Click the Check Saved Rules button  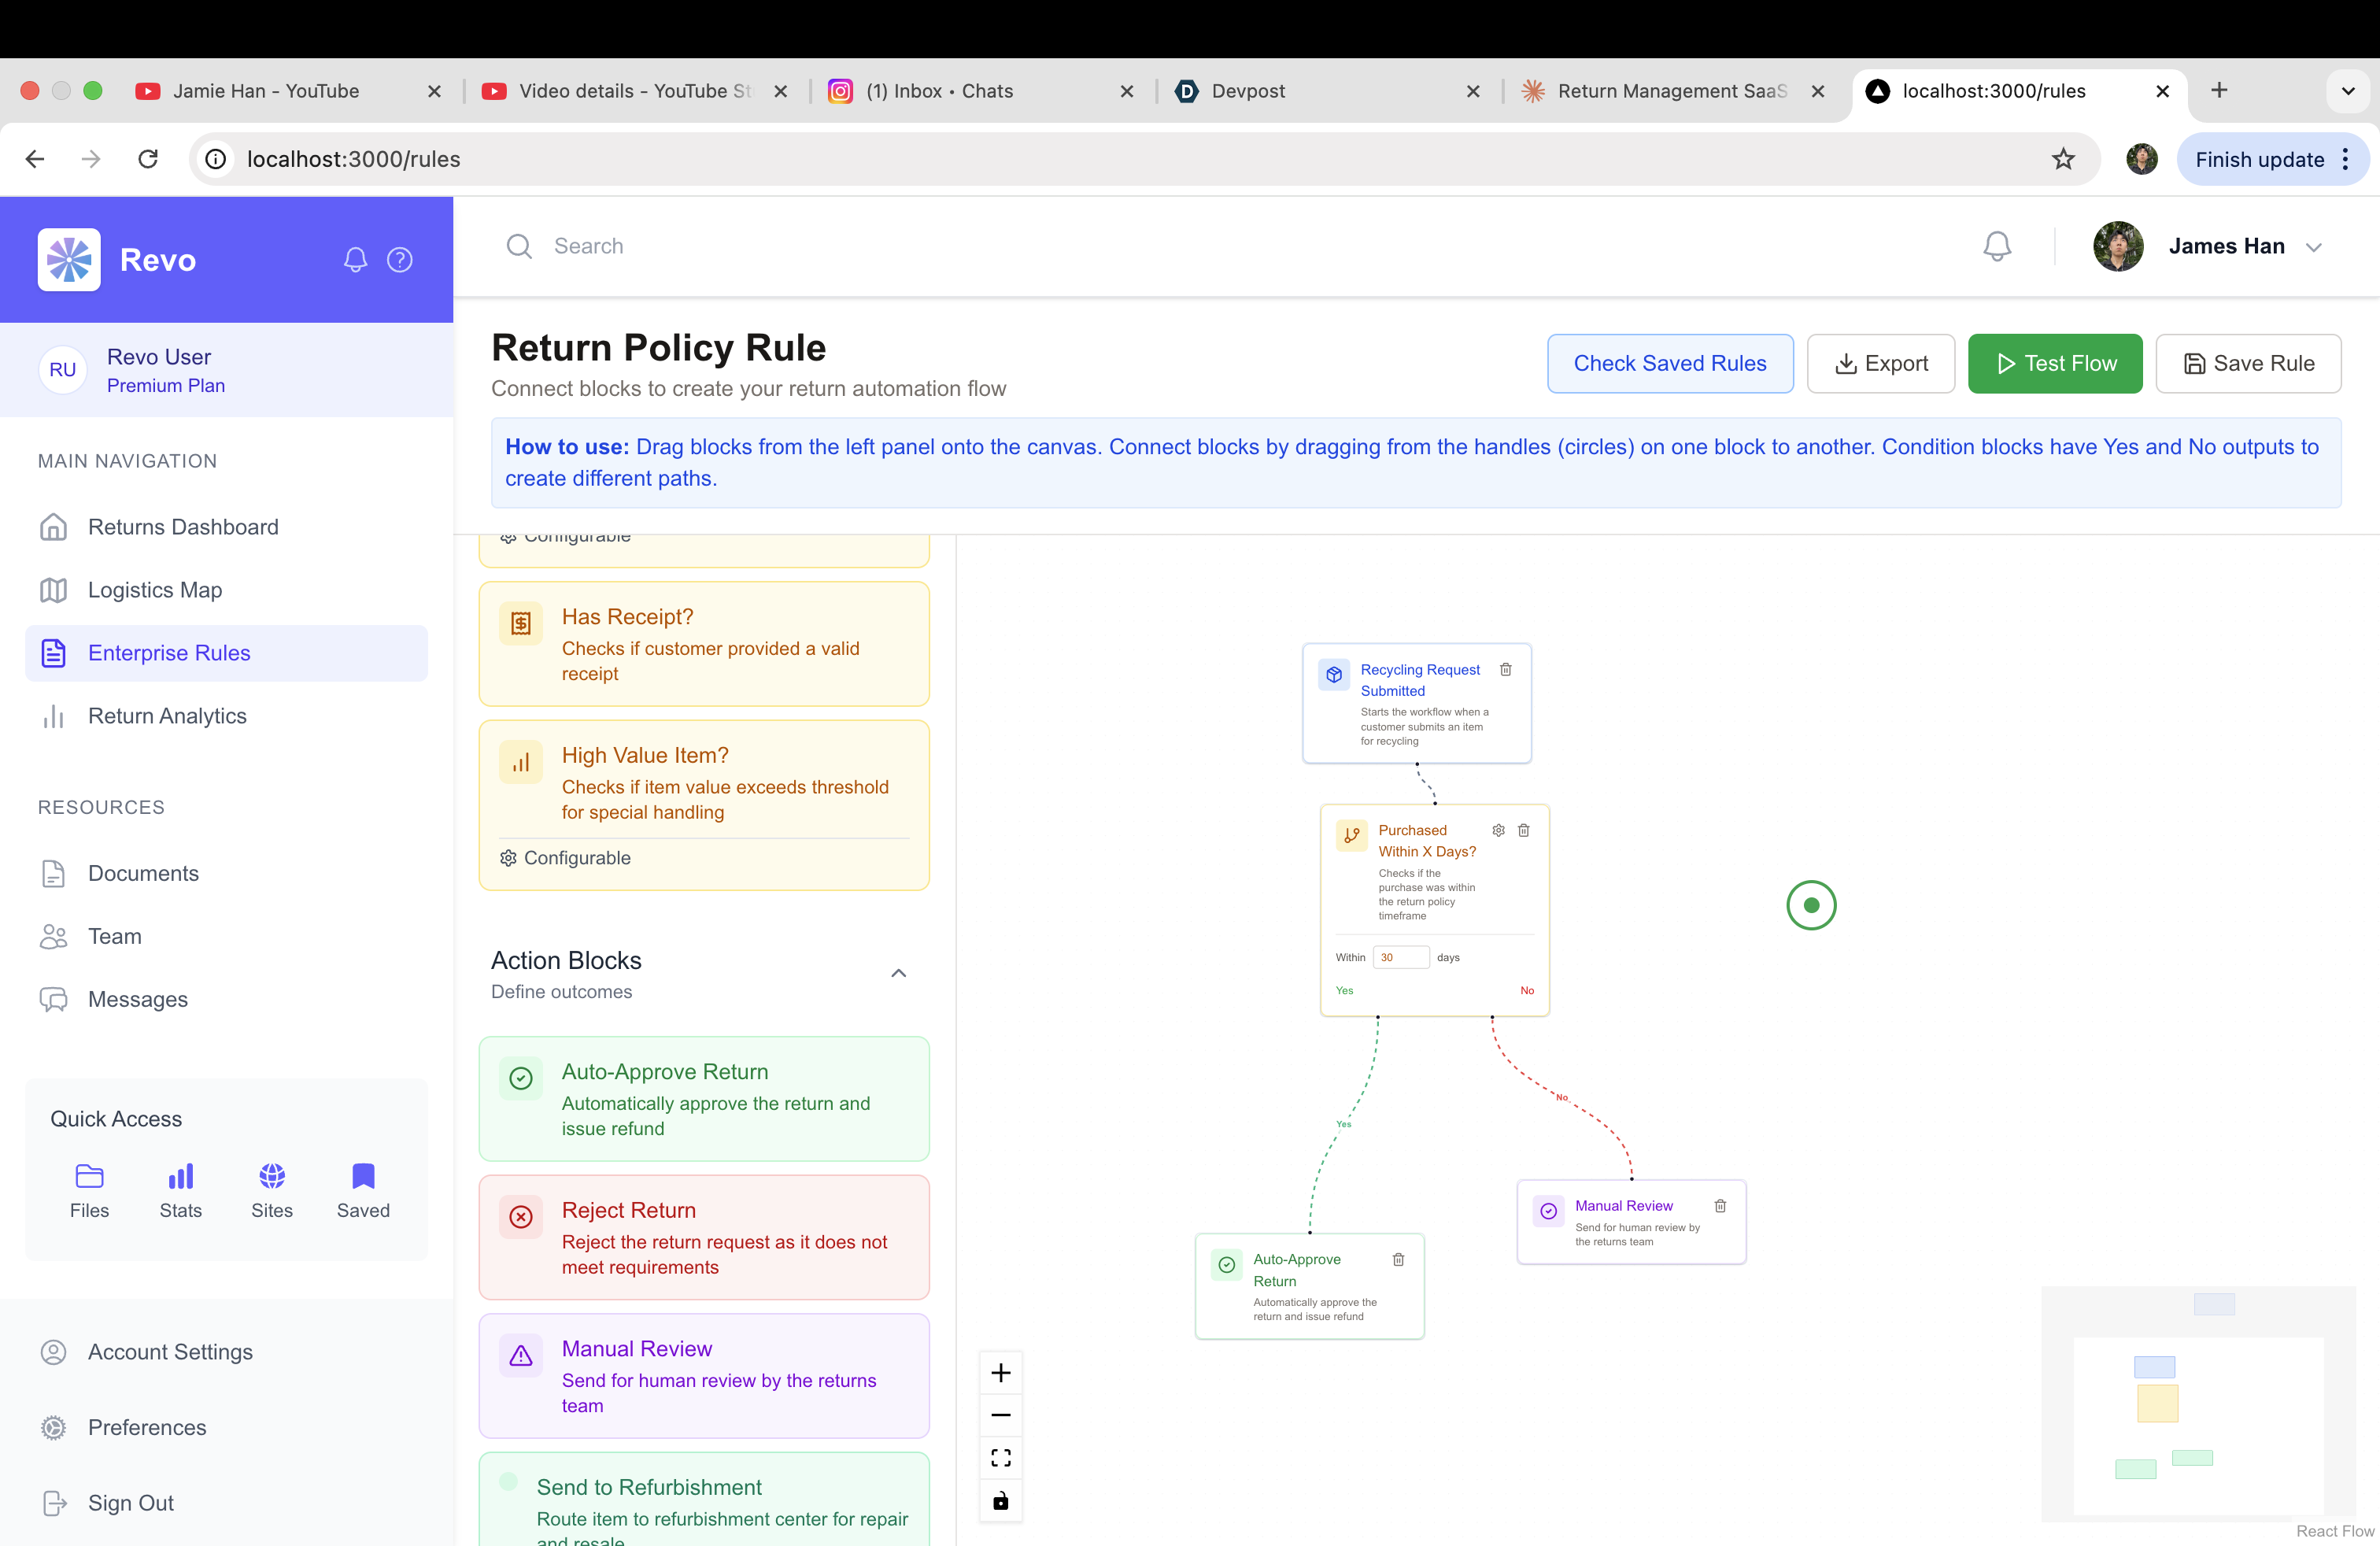pyautogui.click(x=1669, y=364)
